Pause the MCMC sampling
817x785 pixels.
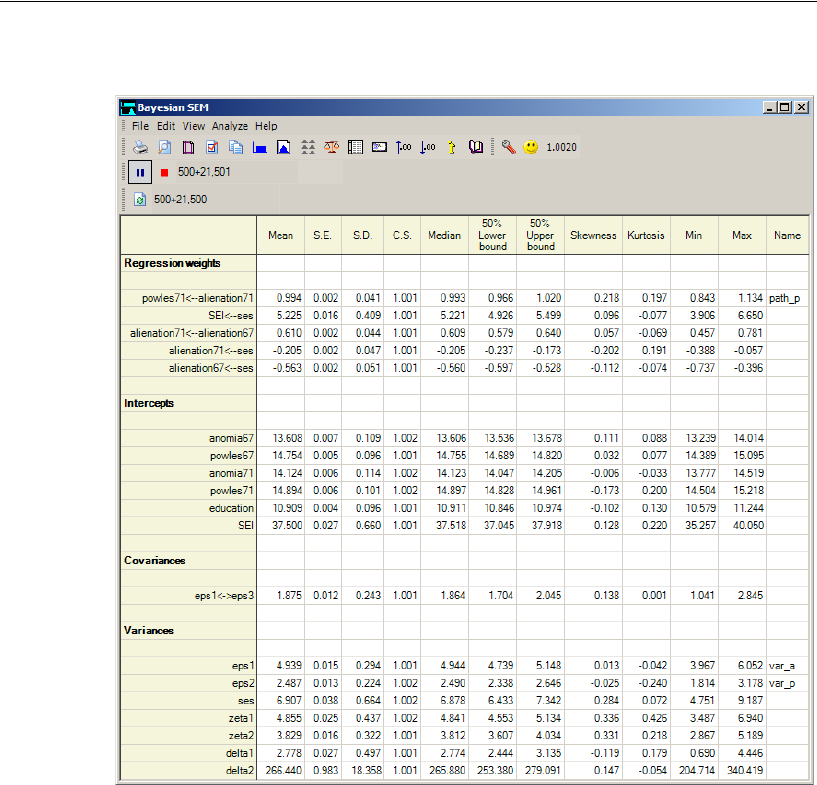[x=140, y=172]
